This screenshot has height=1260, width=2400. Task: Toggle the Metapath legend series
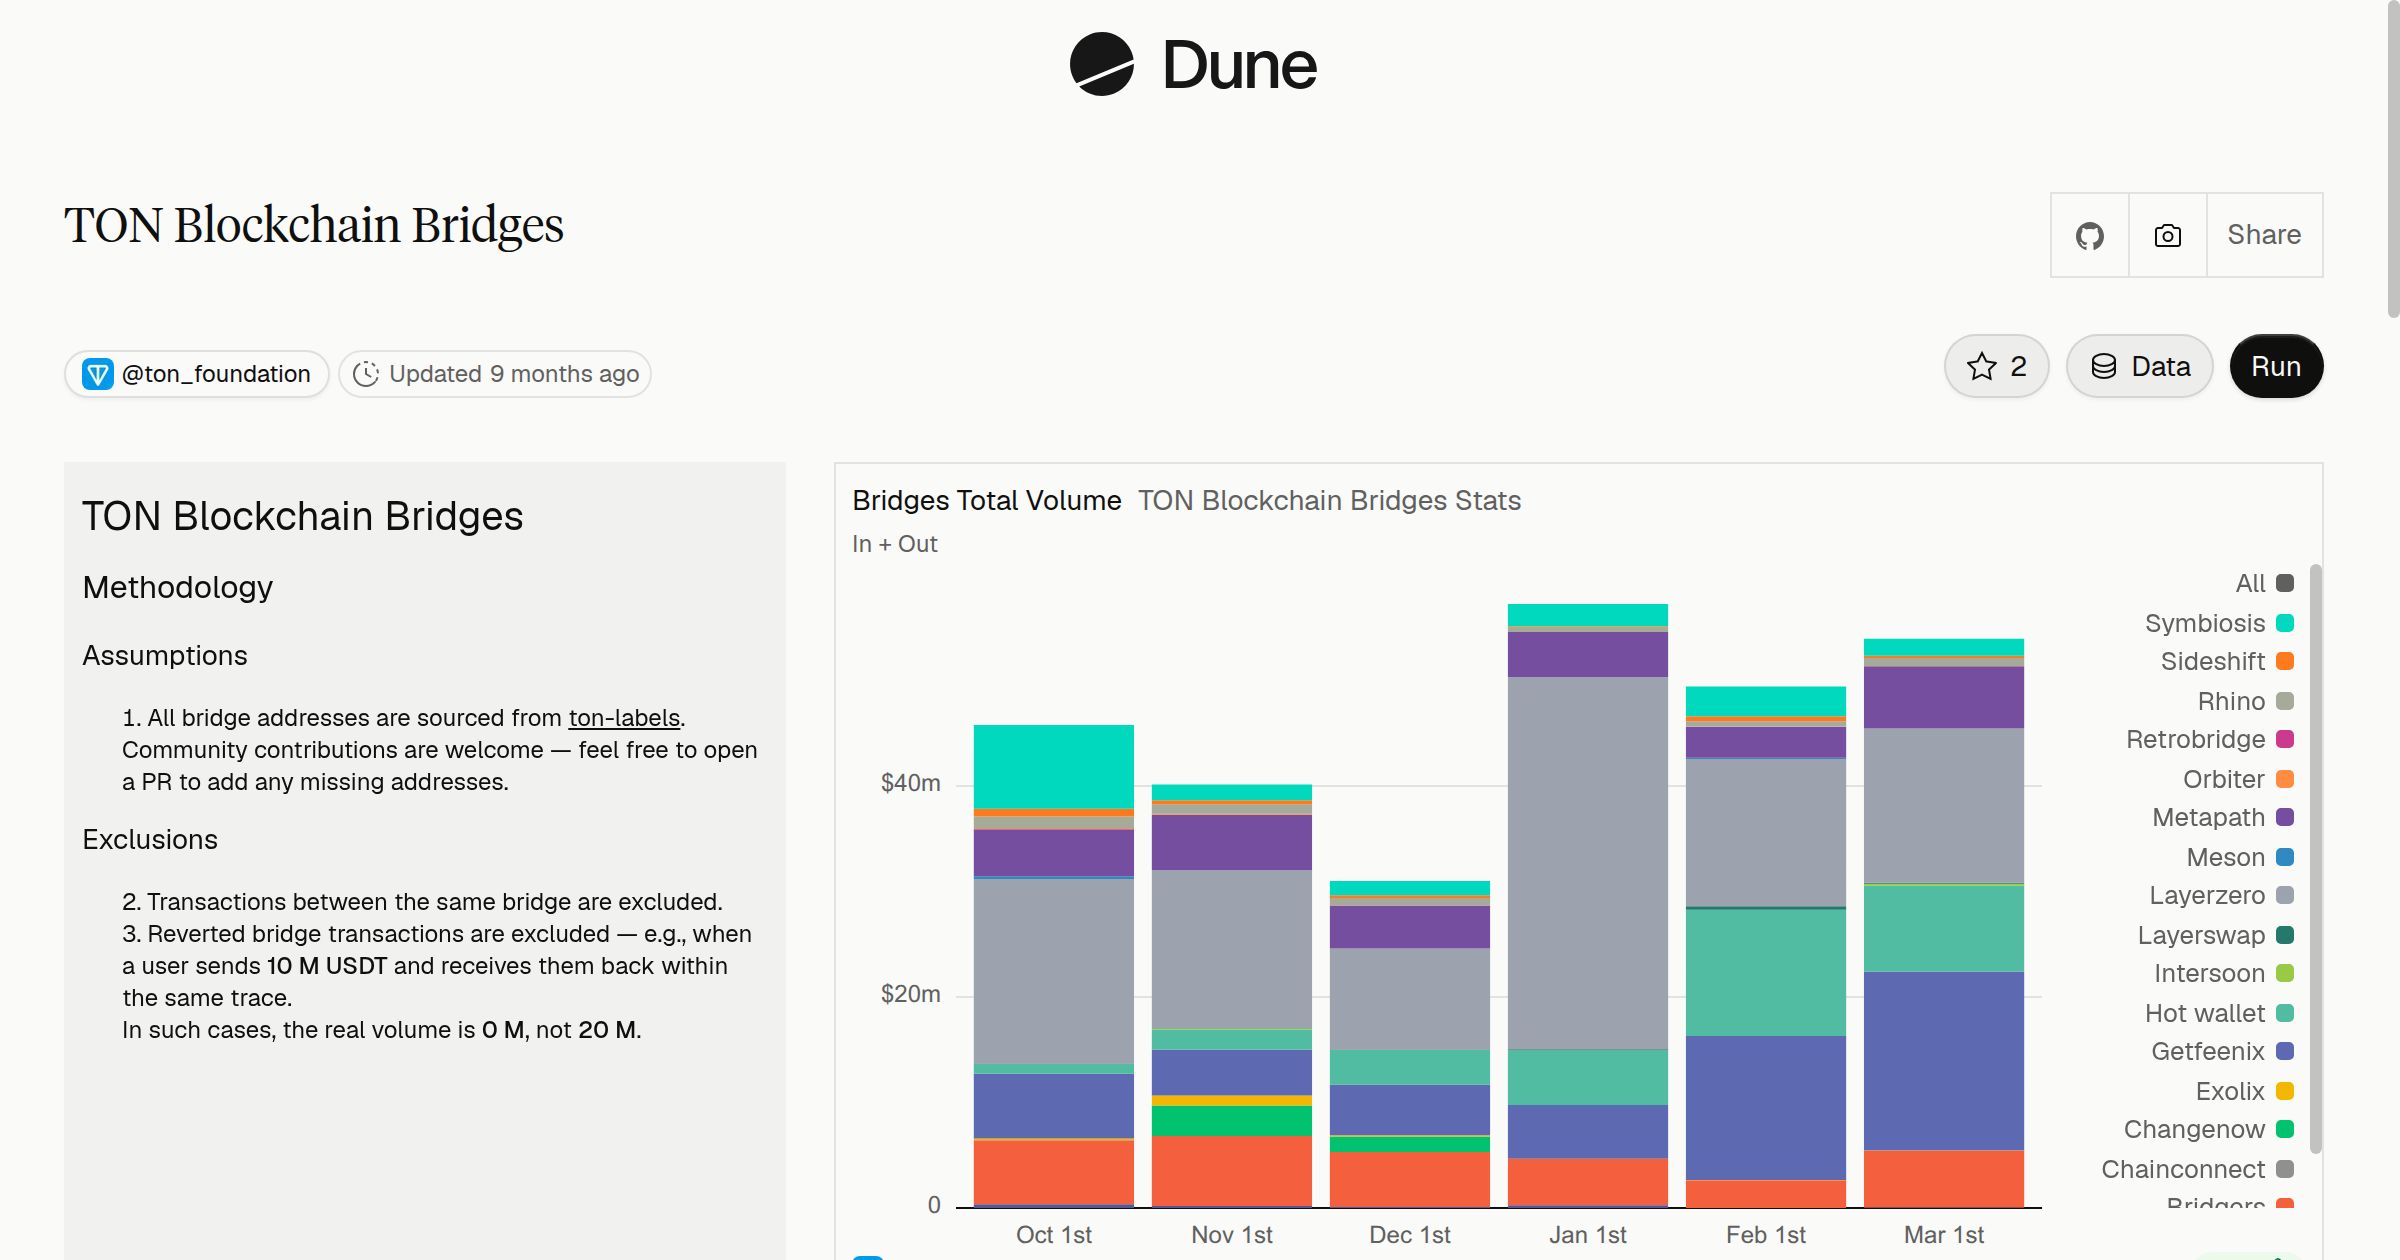point(2223,817)
